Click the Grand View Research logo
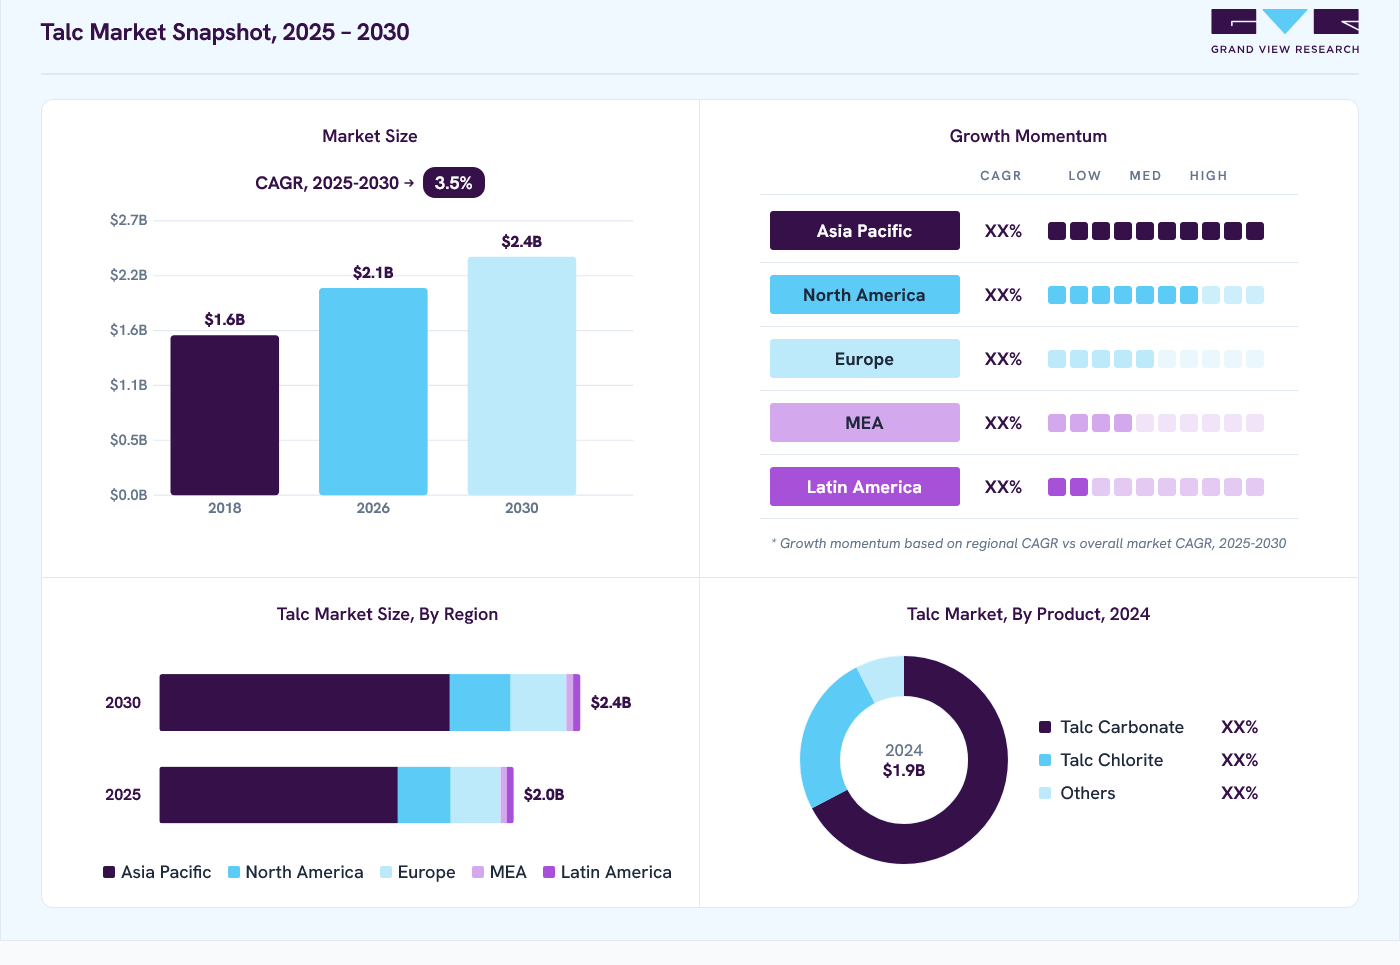 (1285, 32)
